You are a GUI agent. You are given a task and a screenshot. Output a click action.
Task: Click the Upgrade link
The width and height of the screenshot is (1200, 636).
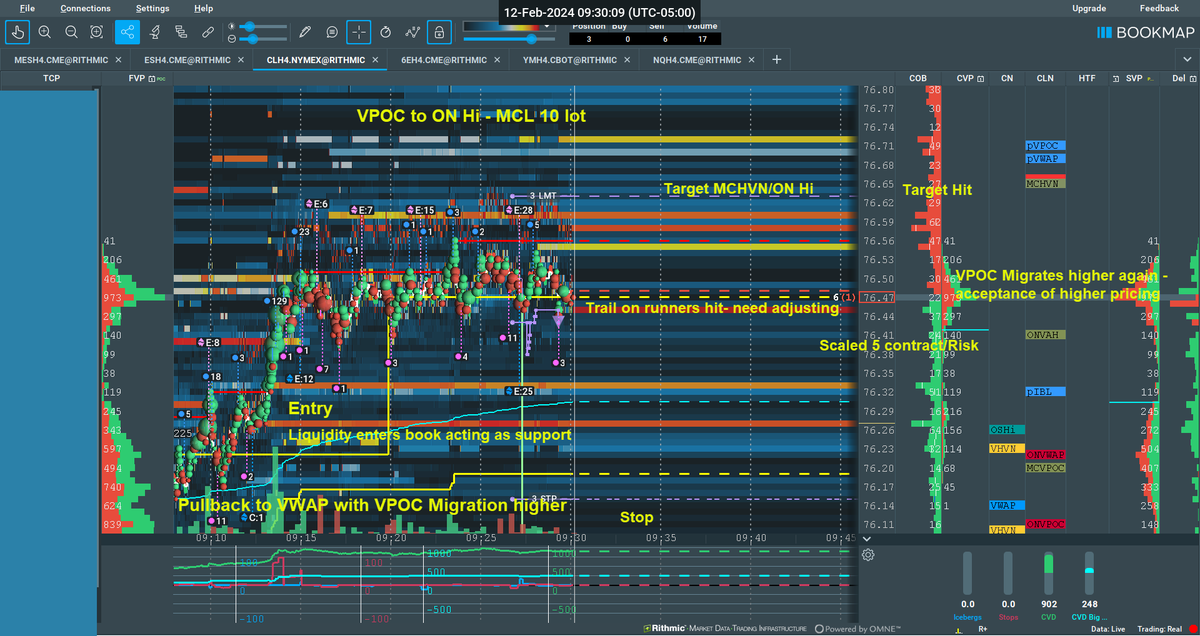(x=1089, y=8)
